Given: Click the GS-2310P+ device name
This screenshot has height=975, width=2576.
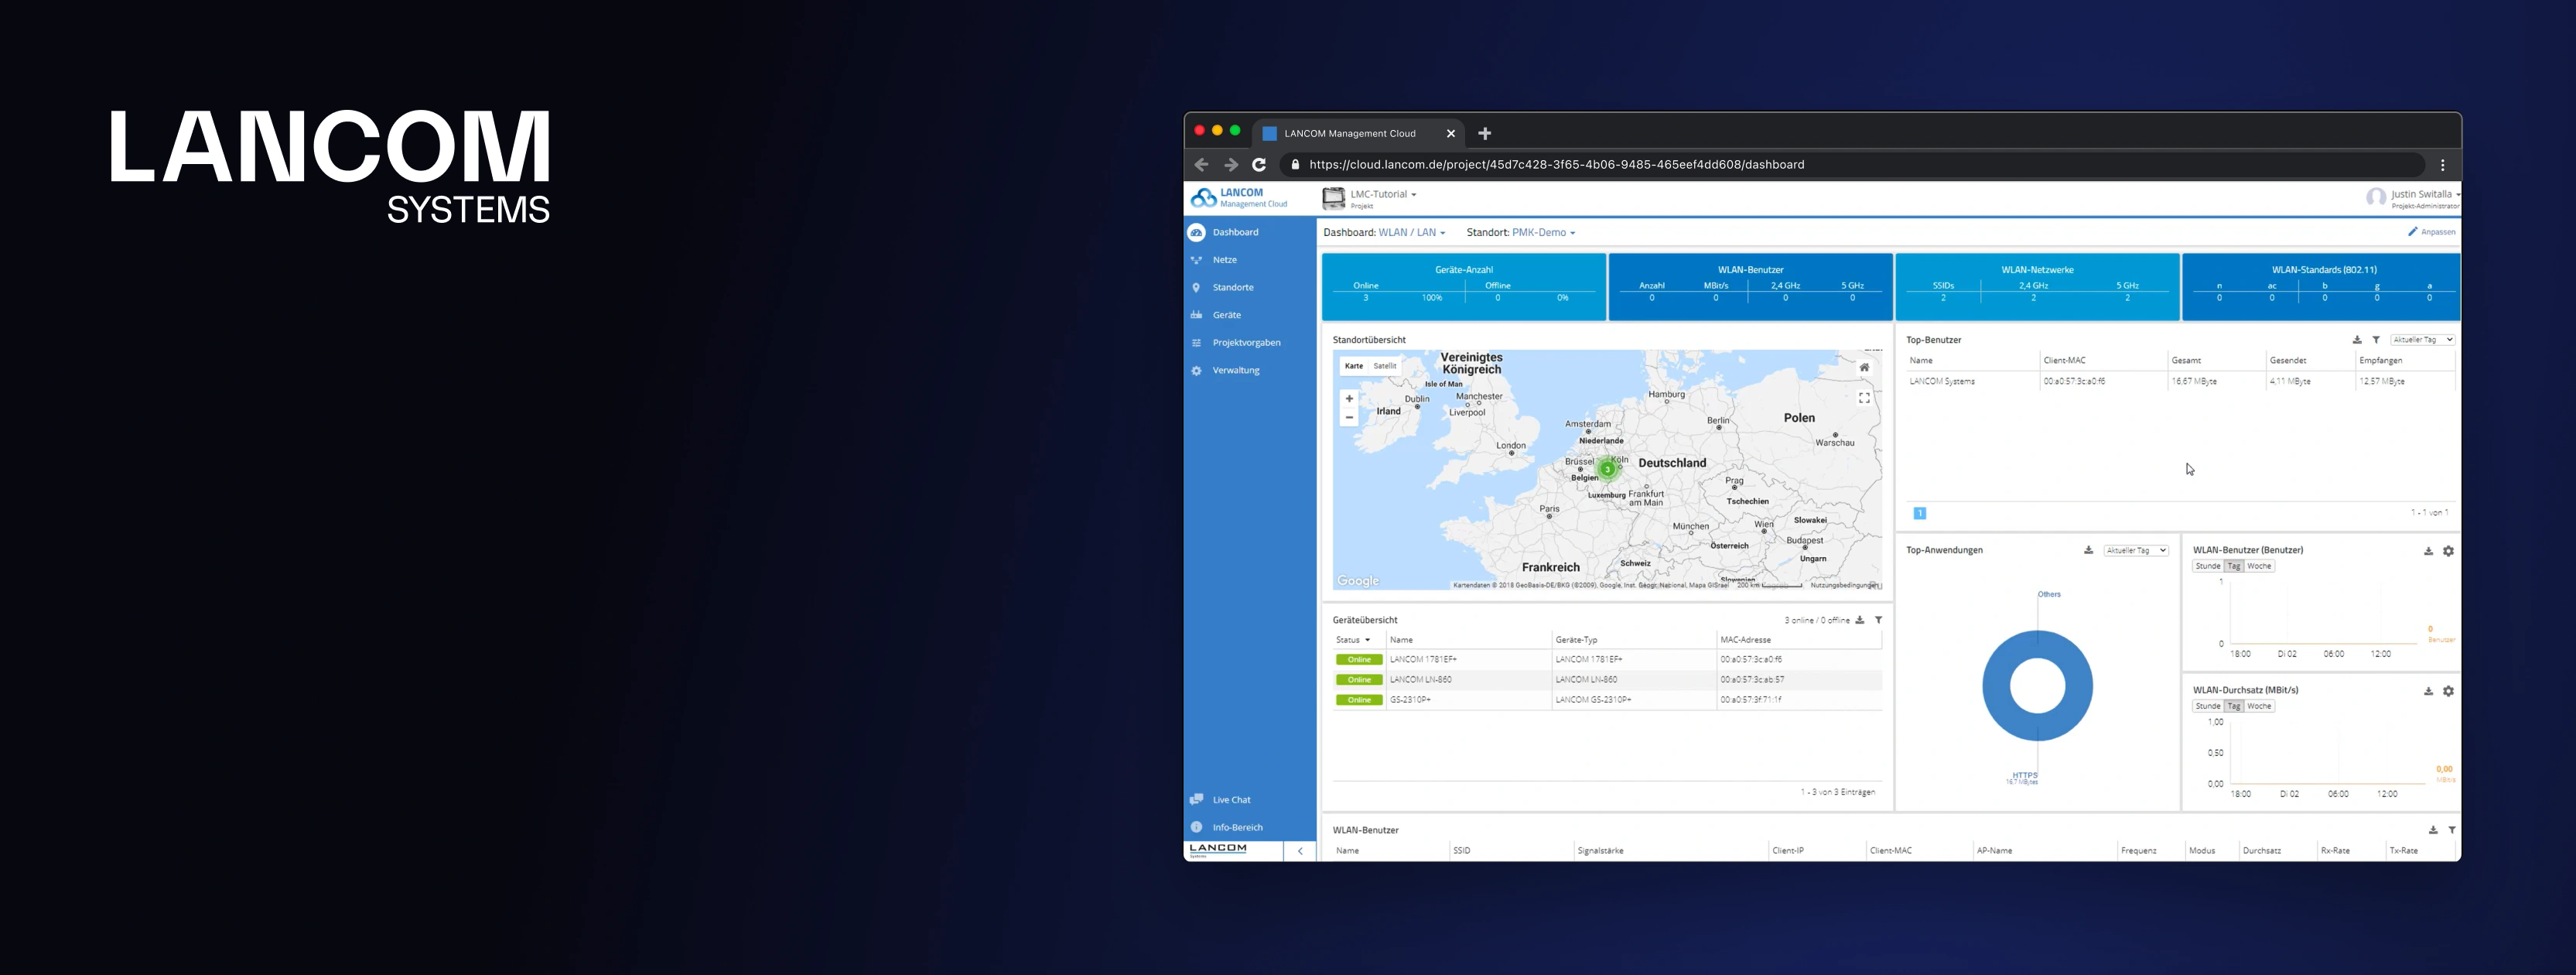Looking at the screenshot, I should [x=1410, y=700].
